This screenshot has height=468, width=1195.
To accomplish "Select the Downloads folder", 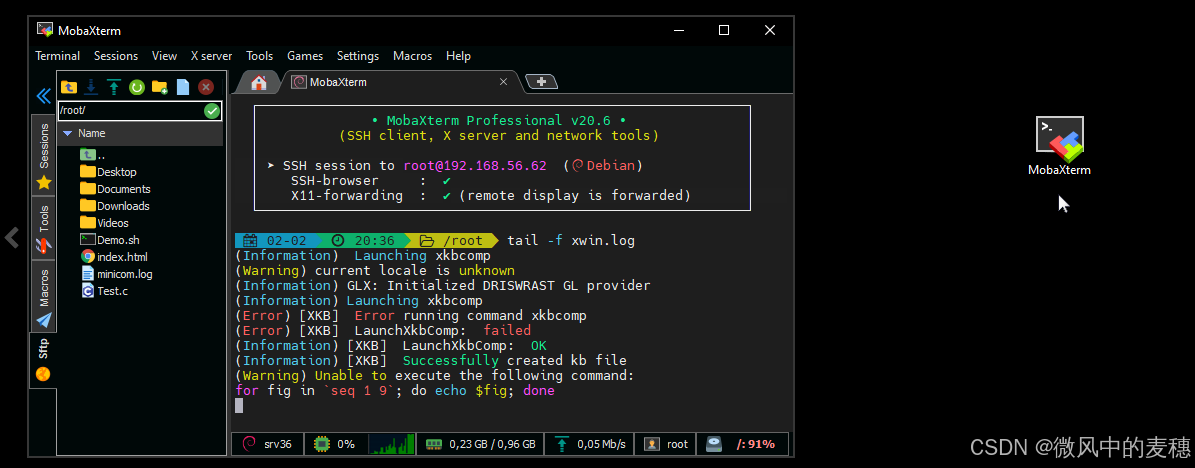I will tap(114, 206).
